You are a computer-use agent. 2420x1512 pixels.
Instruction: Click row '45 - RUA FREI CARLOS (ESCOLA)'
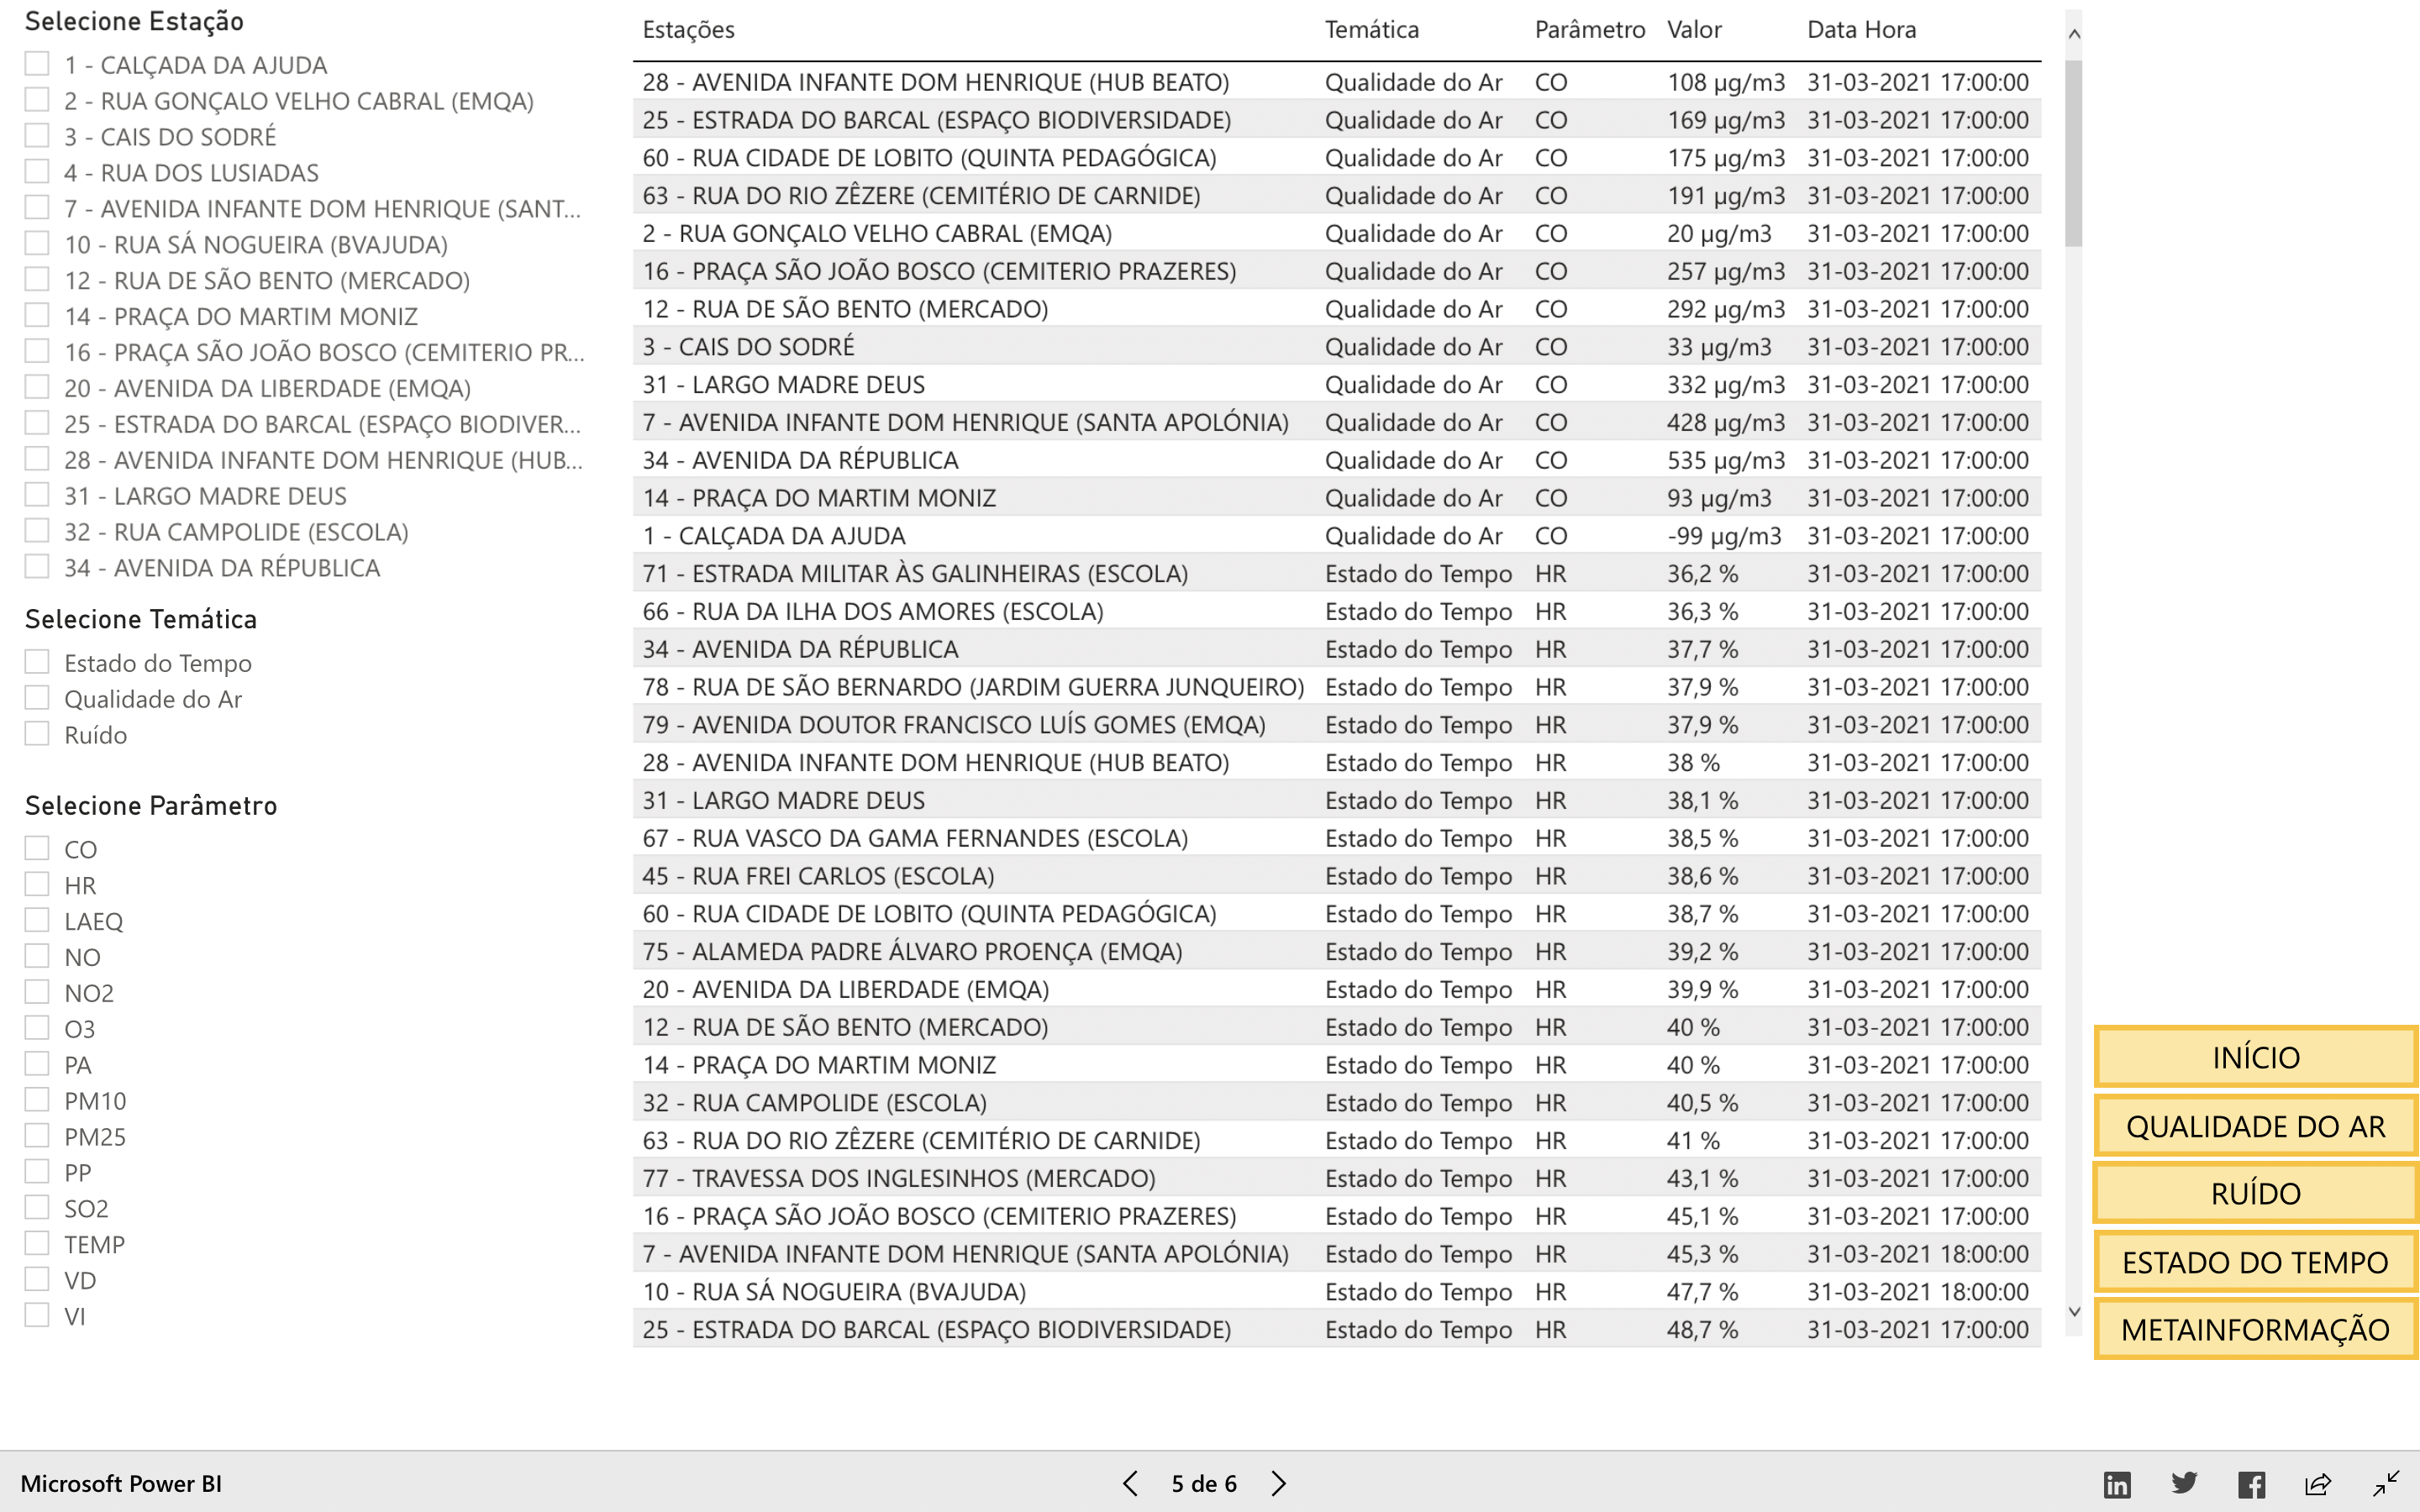pyautogui.click(x=1336, y=876)
